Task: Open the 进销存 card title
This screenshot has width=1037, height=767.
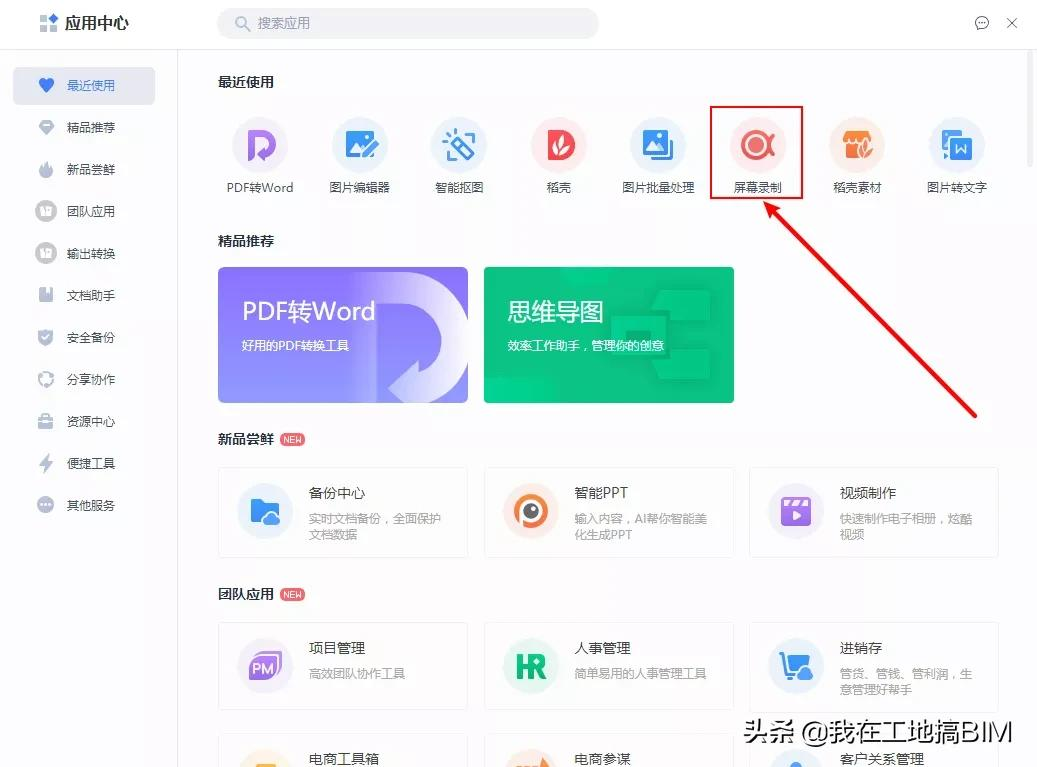Action: [860, 648]
